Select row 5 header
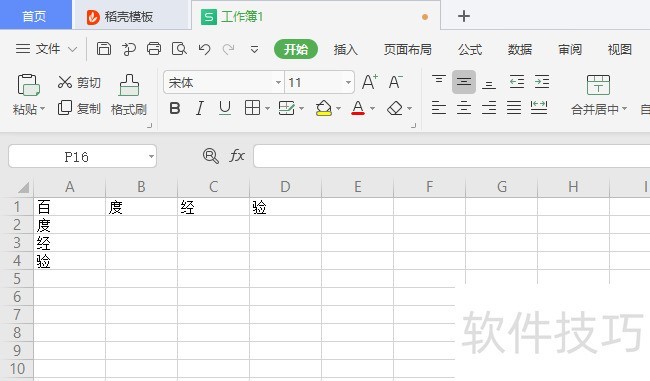Viewport: 650px width, 381px height. pyautogui.click(x=17, y=279)
